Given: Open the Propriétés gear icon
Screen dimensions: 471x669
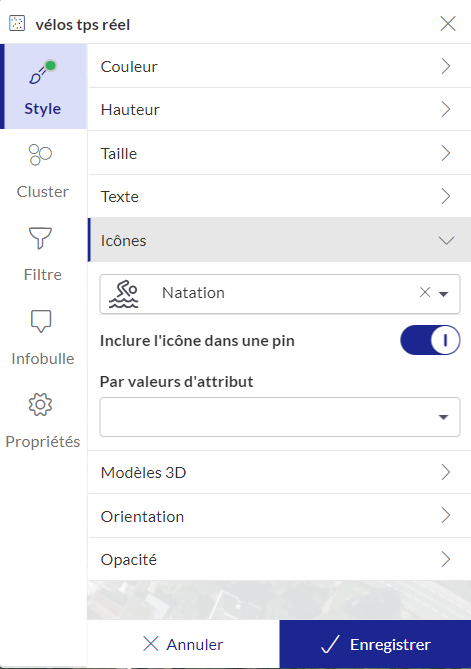Looking at the screenshot, I should (x=40, y=404).
